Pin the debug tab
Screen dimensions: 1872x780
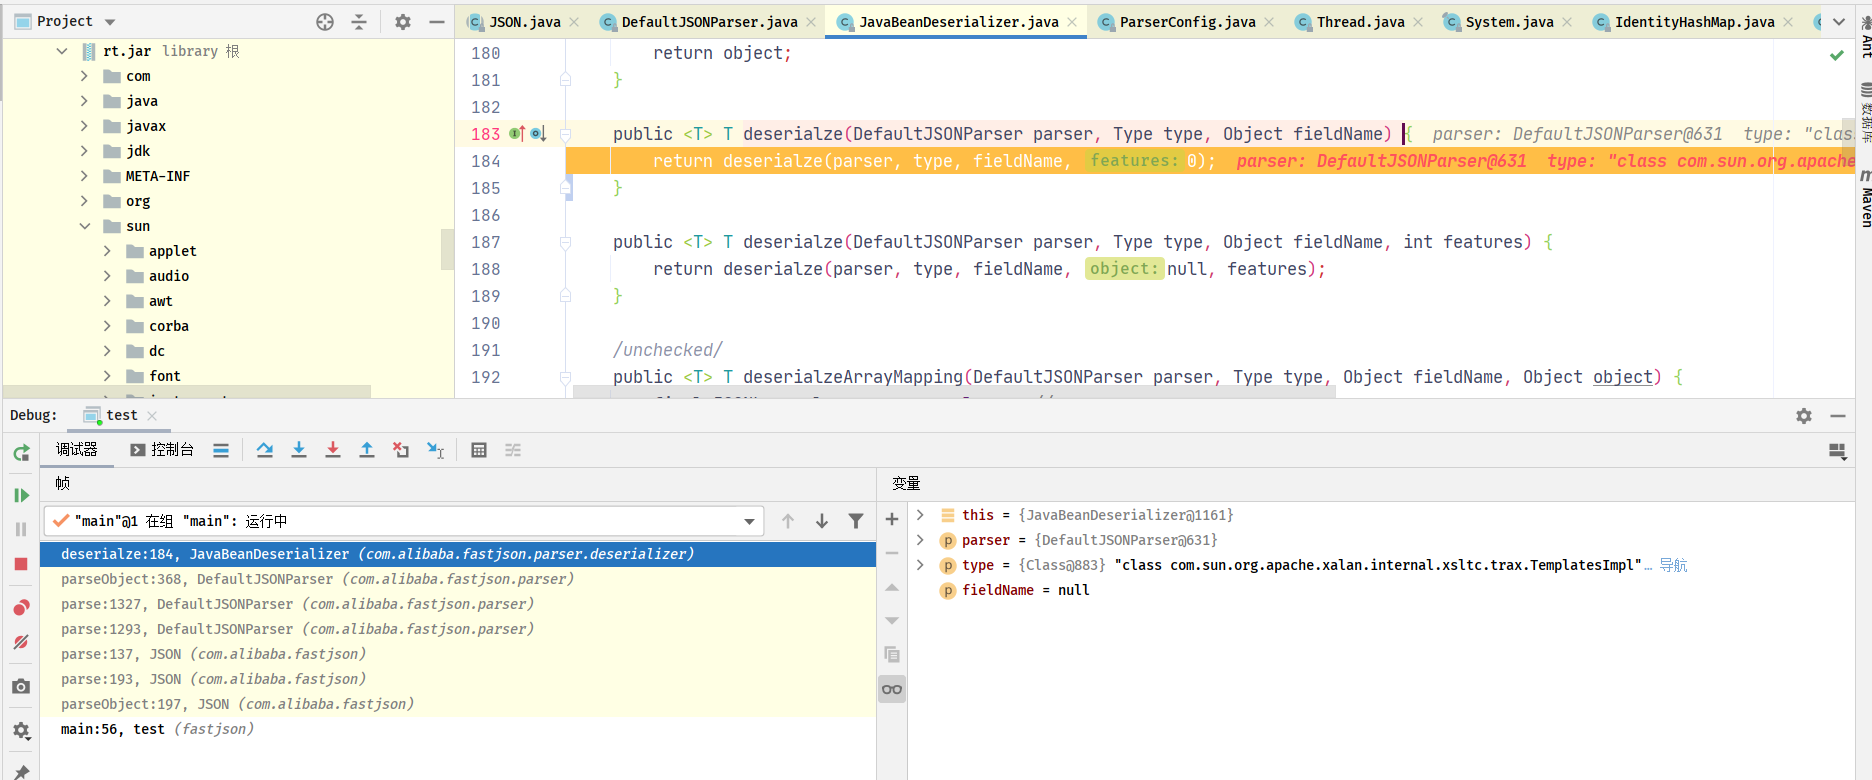pyautogui.click(x=21, y=771)
